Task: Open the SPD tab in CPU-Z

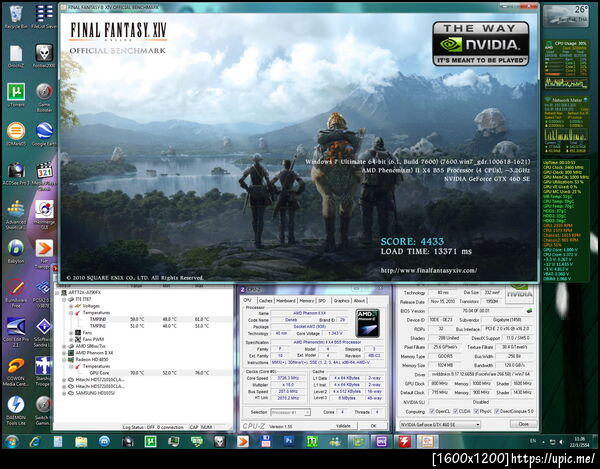Action: click(x=322, y=301)
